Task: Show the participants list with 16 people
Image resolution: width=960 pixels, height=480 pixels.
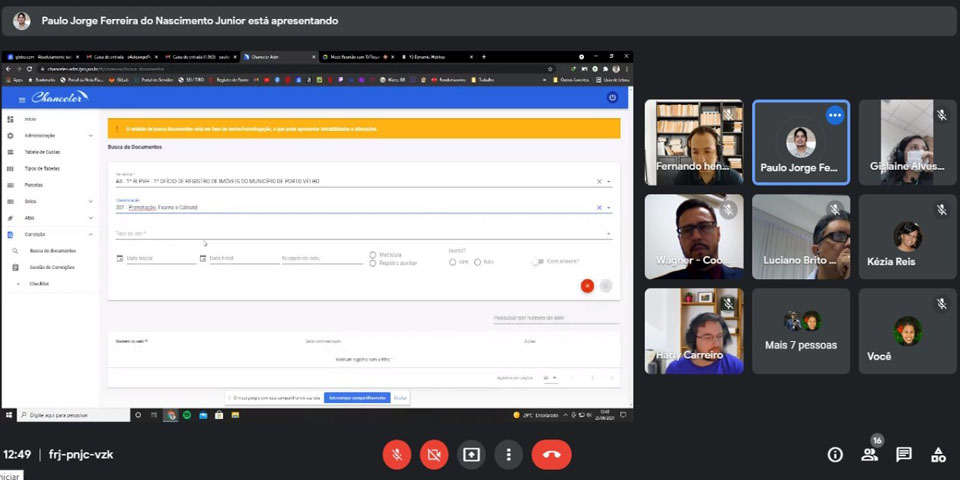Action: 869,454
